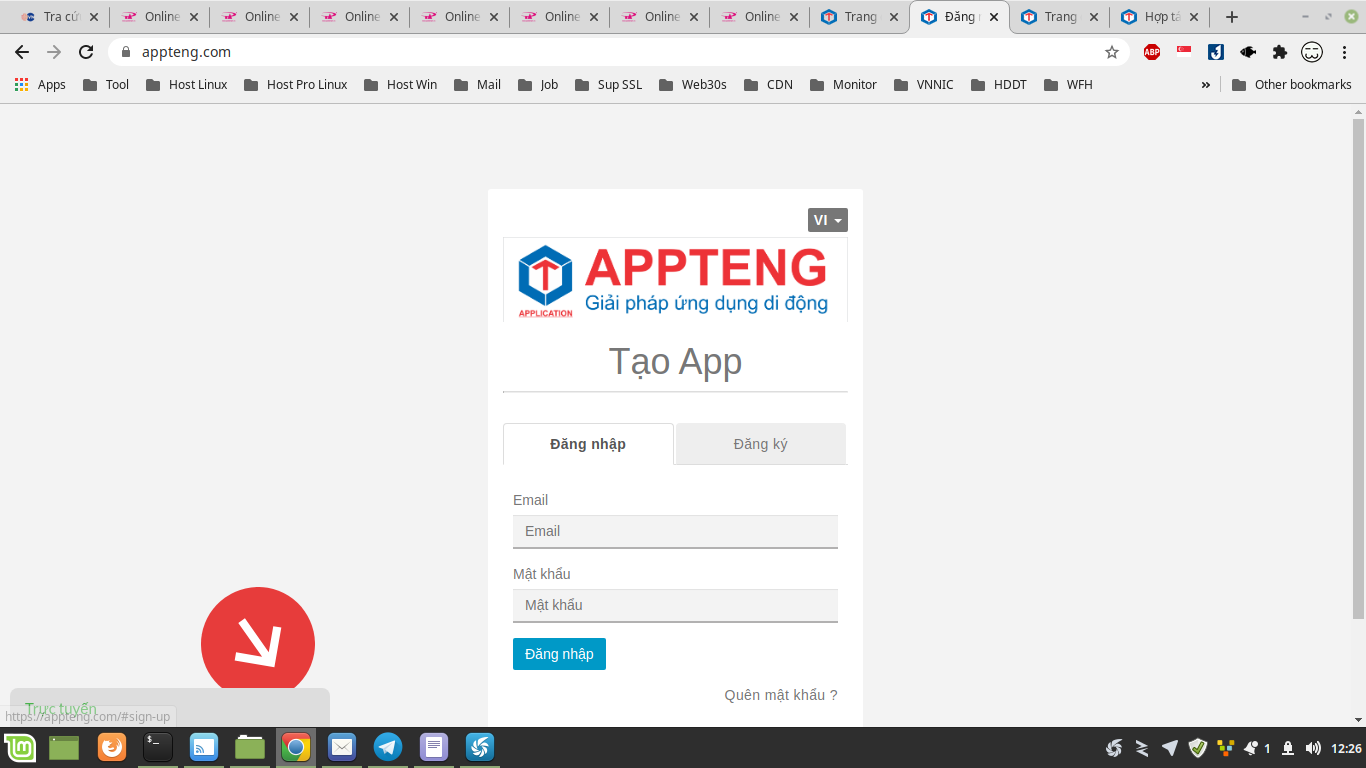The width and height of the screenshot is (1366, 768).
Task: Open Telegram from the taskbar
Action: 388,747
